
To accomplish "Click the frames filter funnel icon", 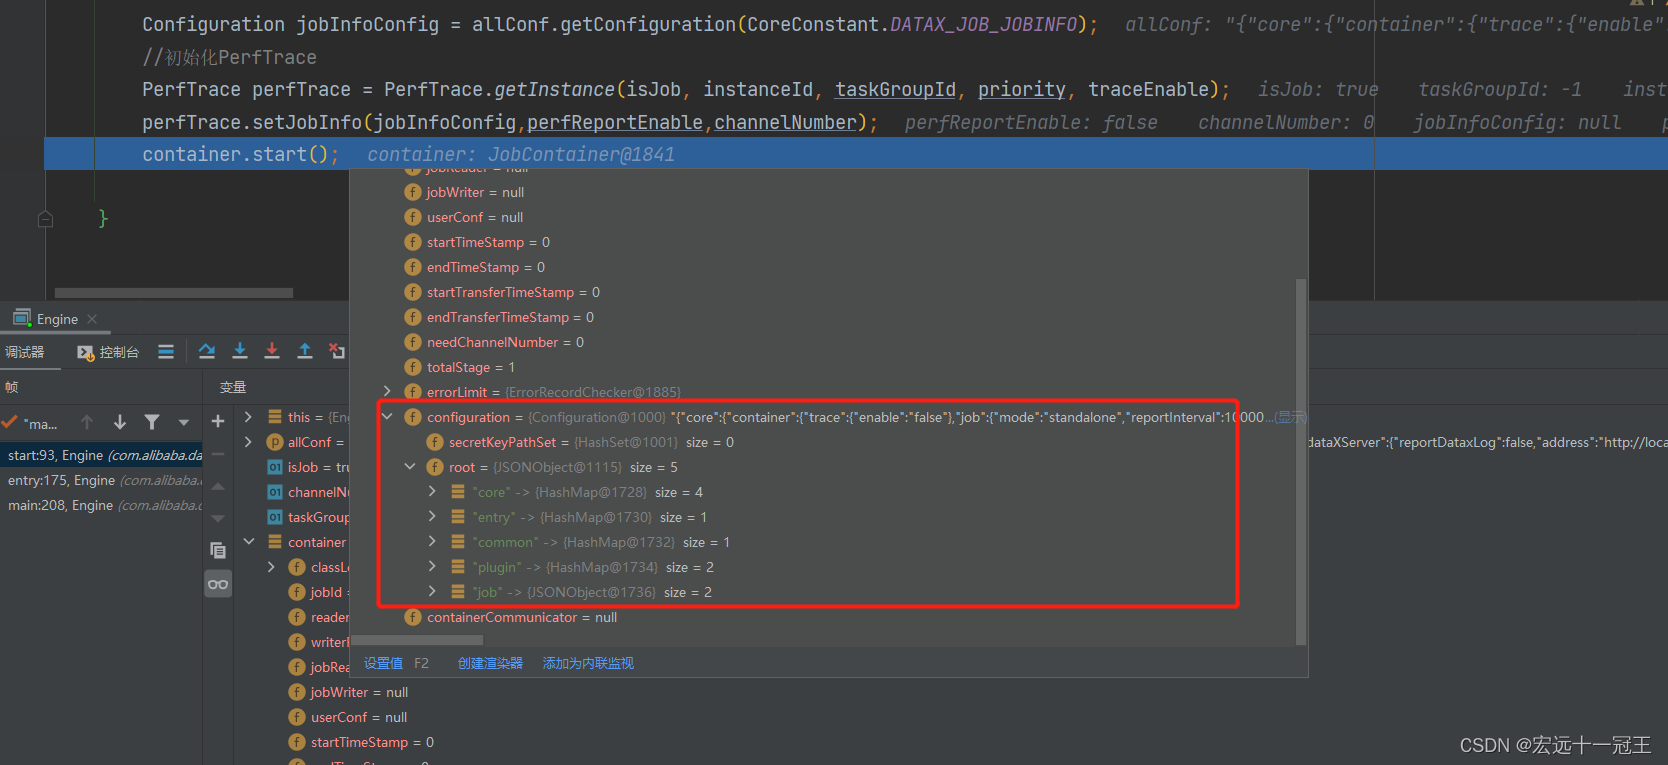I will [152, 422].
